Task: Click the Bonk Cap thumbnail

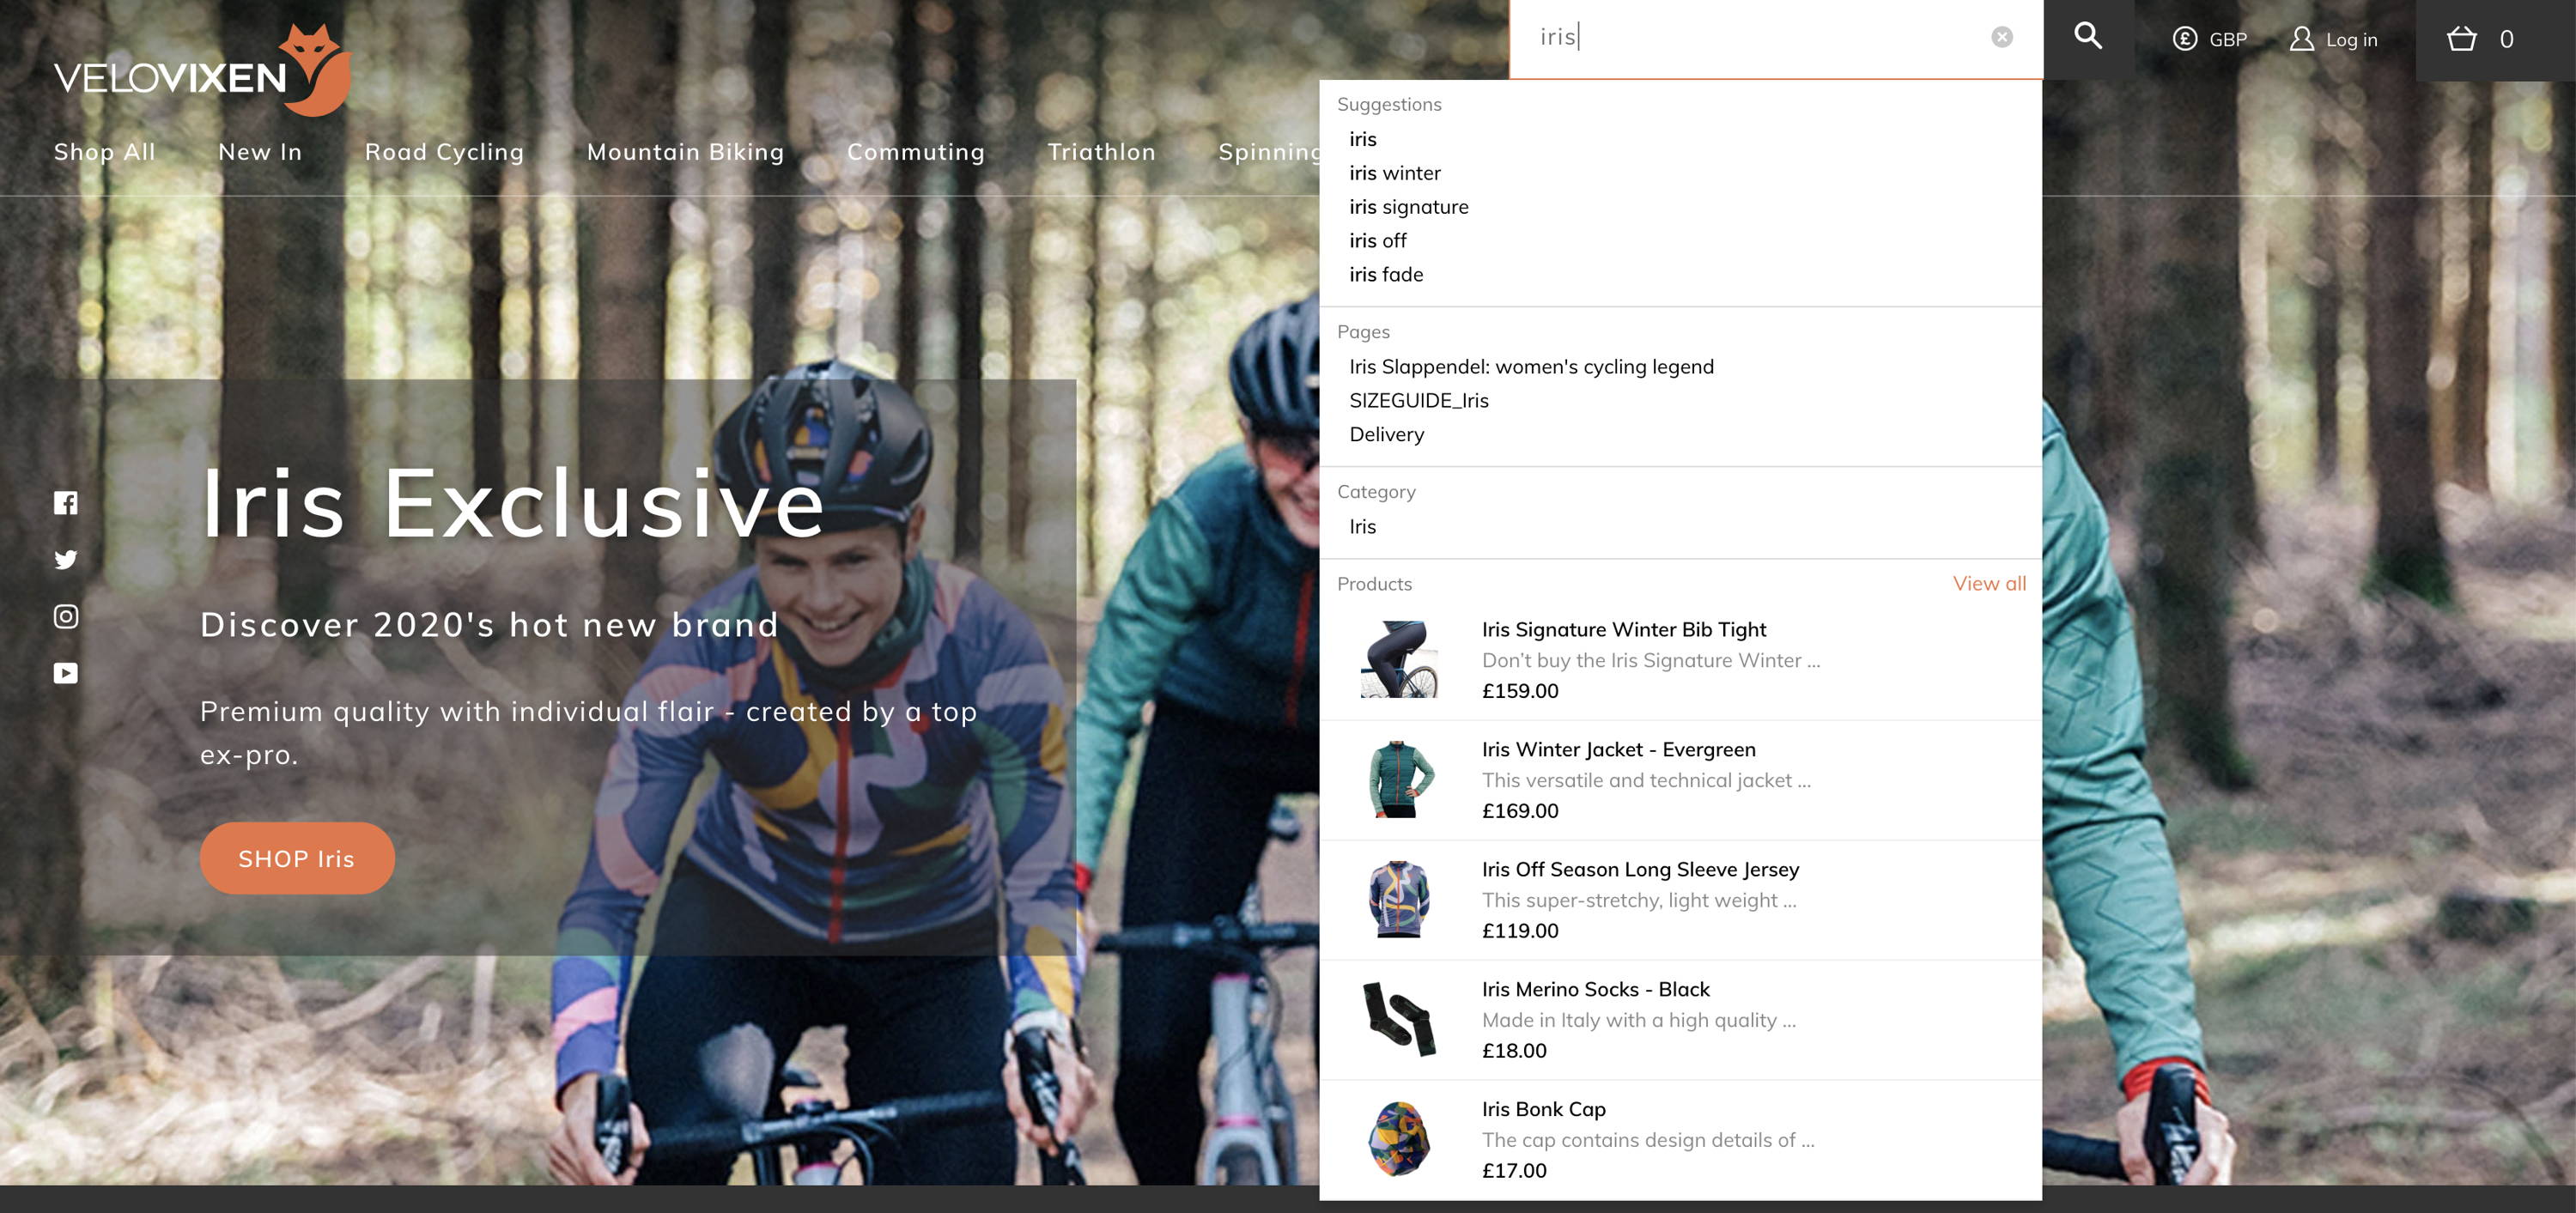Action: tap(1399, 1140)
